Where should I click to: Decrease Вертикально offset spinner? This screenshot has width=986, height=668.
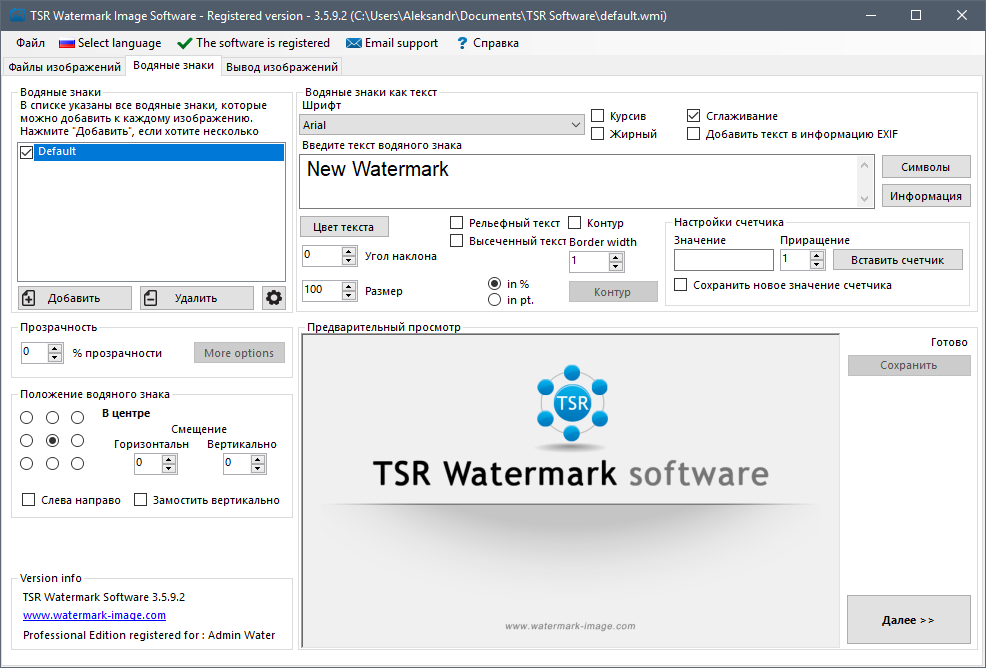click(258, 469)
